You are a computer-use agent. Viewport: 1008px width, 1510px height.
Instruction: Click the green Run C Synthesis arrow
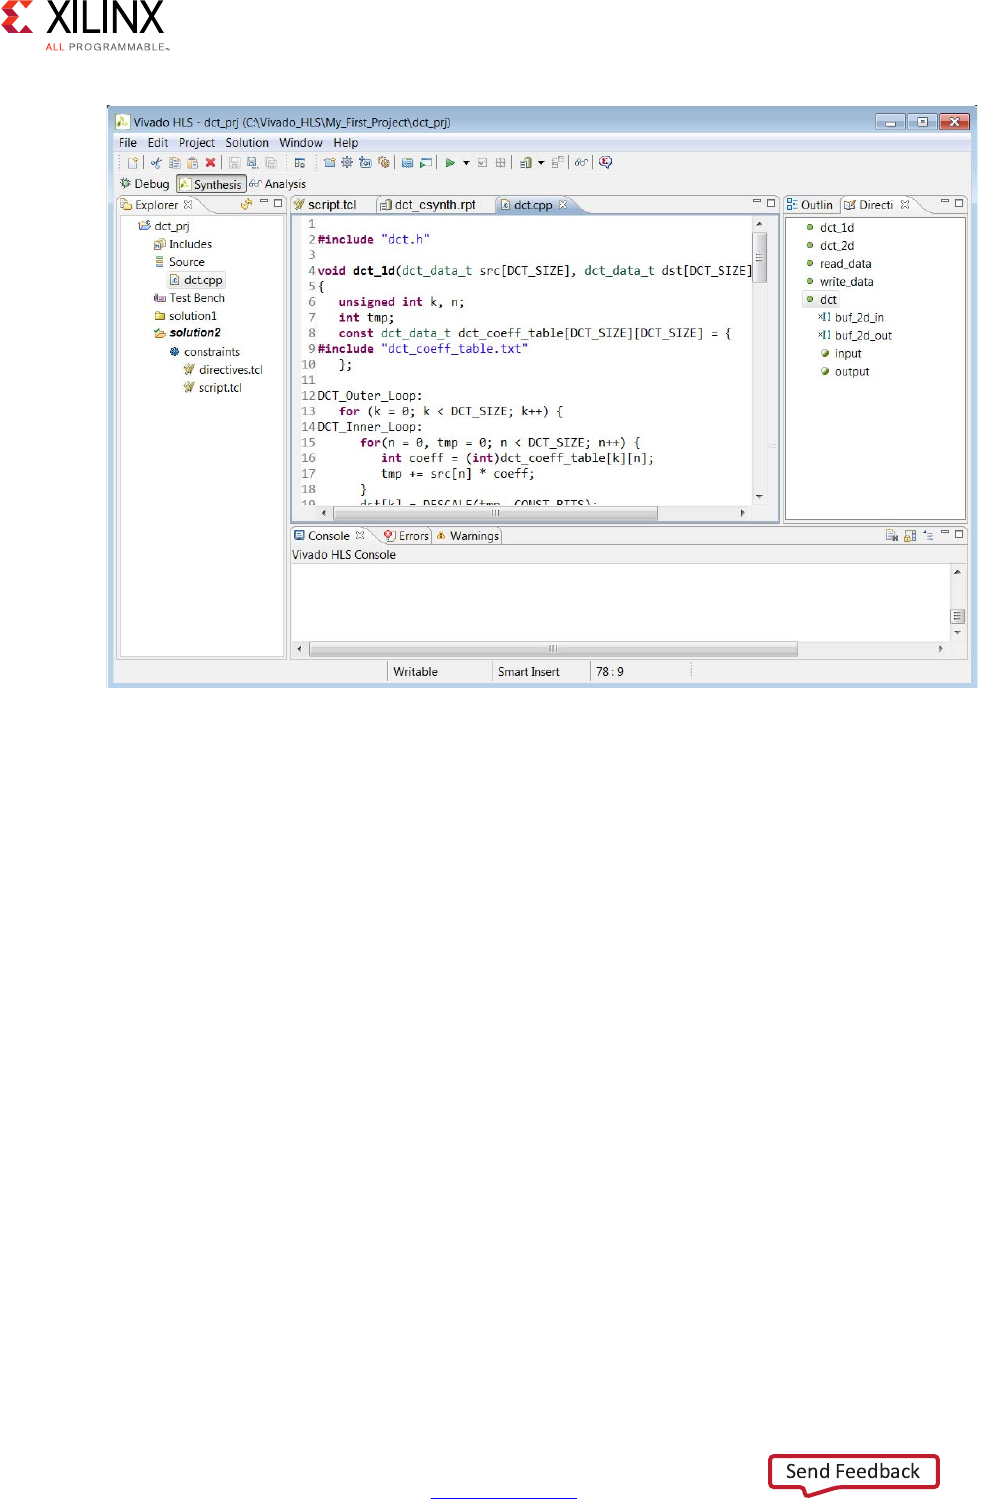(450, 162)
